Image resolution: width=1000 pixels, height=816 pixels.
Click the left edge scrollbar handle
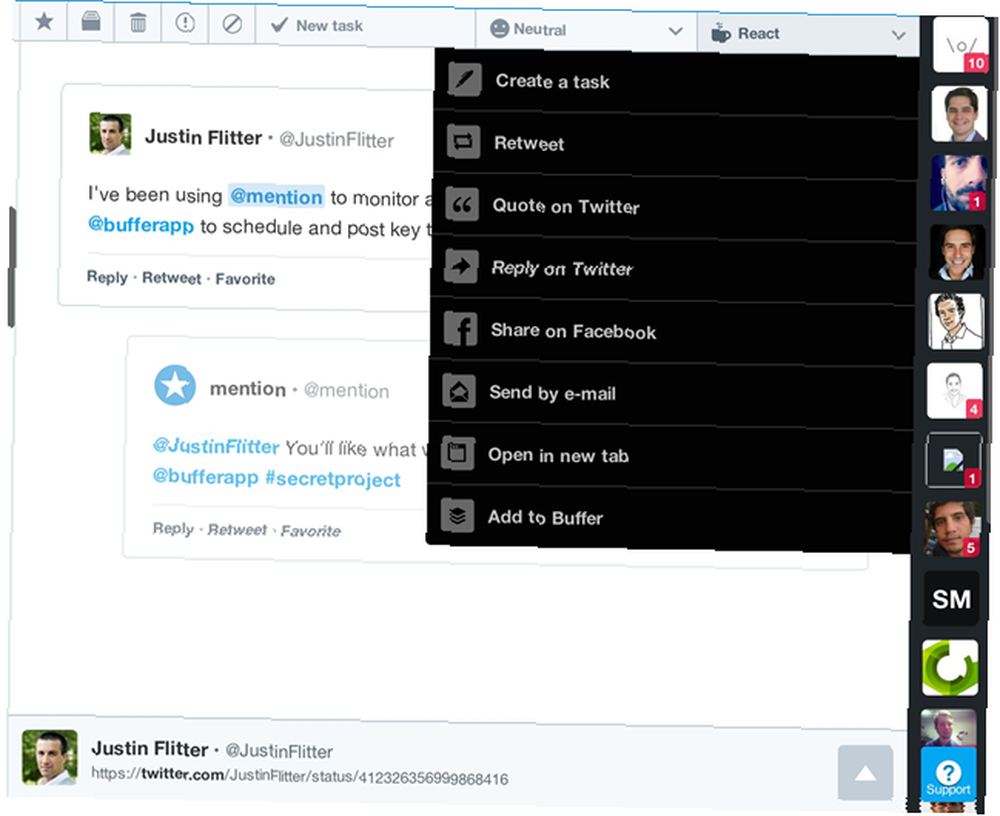click(x=11, y=266)
